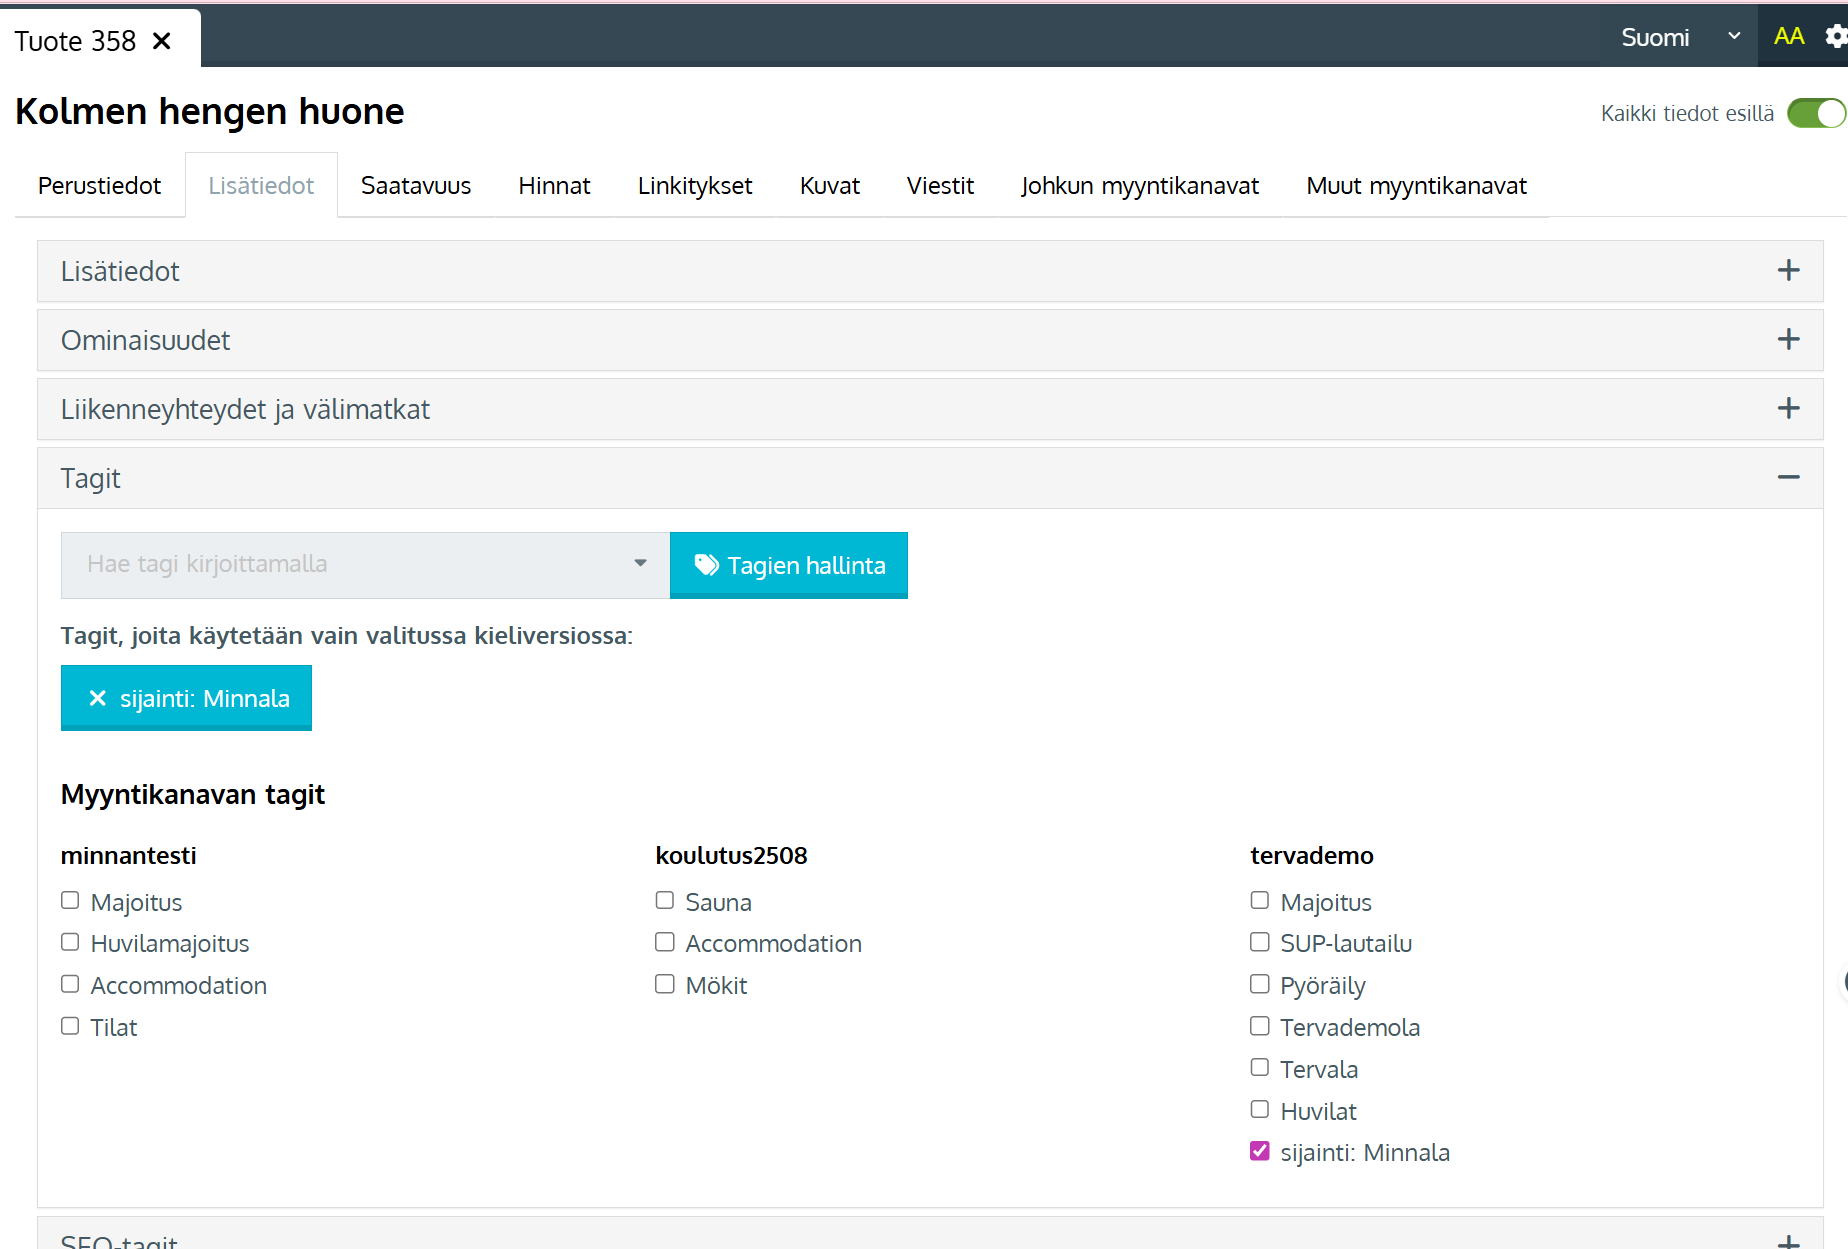
Task: Check Tervala checkbox
Action: click(x=1260, y=1069)
